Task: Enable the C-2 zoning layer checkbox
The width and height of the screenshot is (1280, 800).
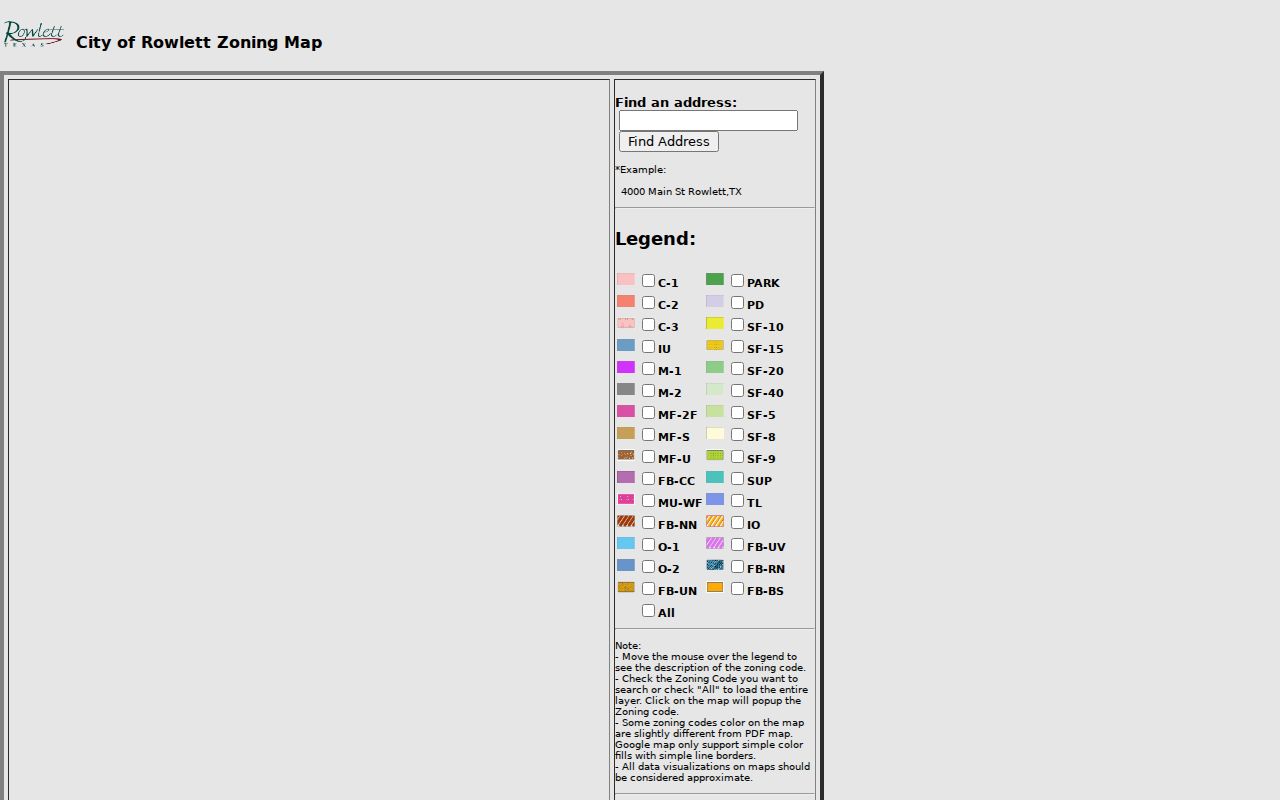Action: [648, 303]
